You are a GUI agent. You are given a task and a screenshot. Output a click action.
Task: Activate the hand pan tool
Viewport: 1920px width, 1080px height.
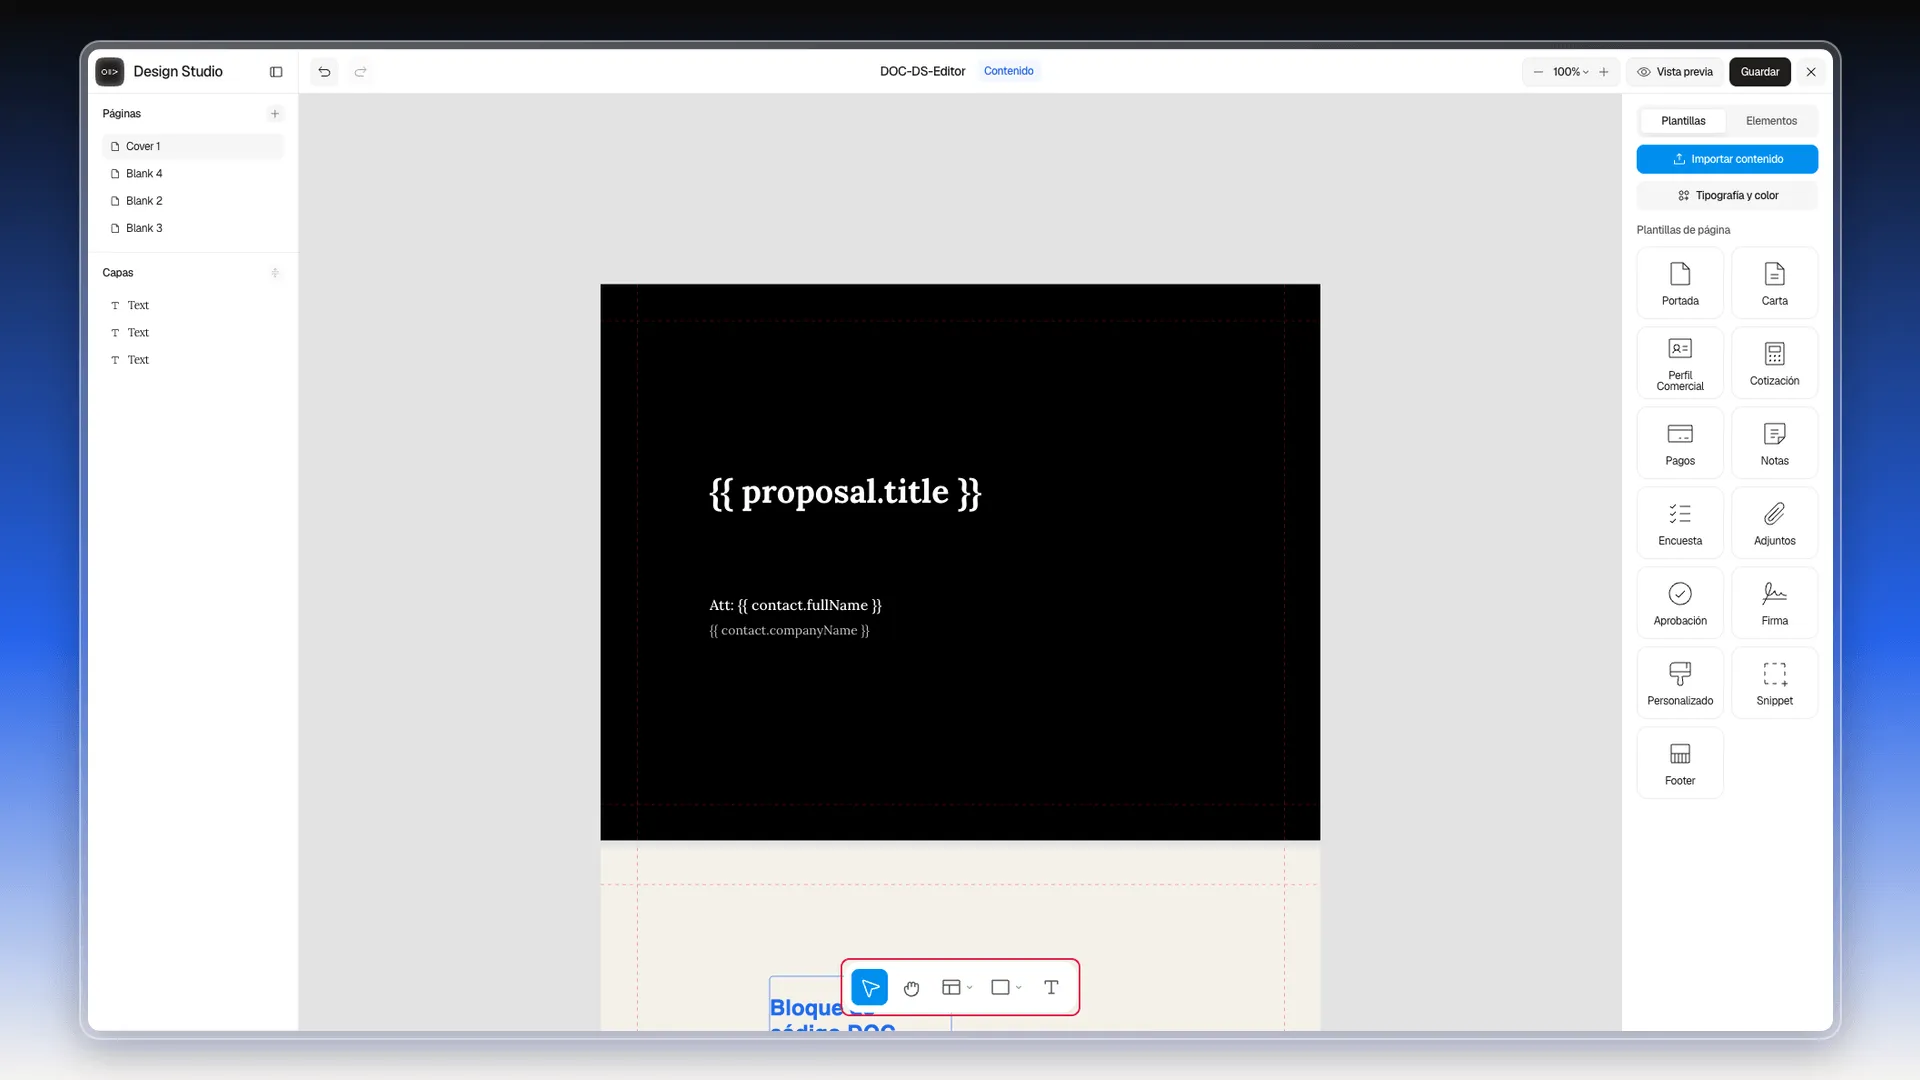pos(911,988)
